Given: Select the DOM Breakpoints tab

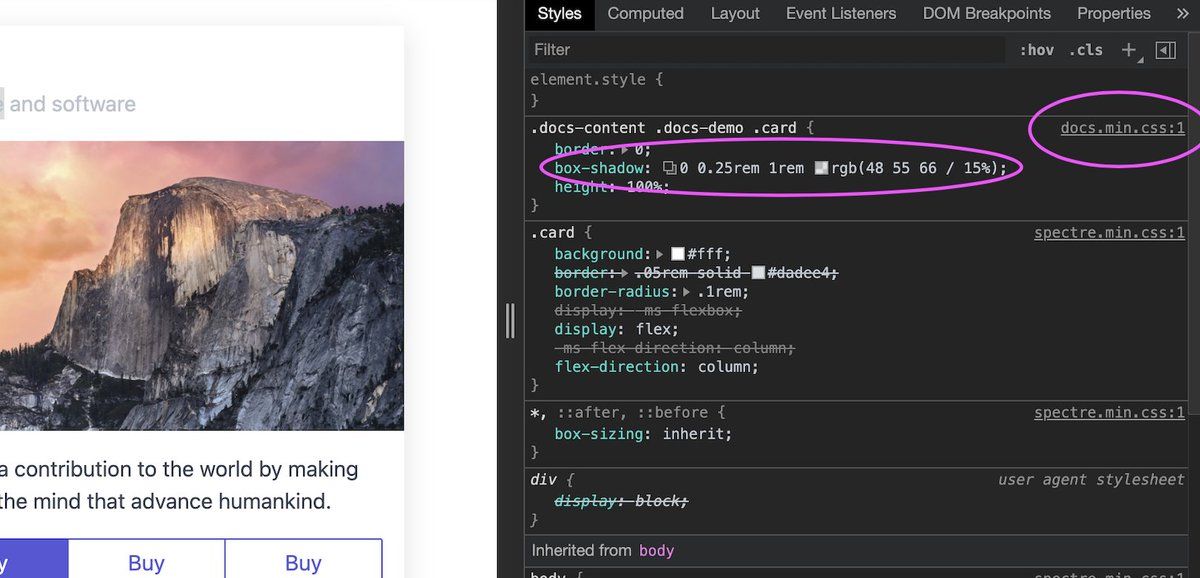Looking at the screenshot, I should (x=986, y=13).
